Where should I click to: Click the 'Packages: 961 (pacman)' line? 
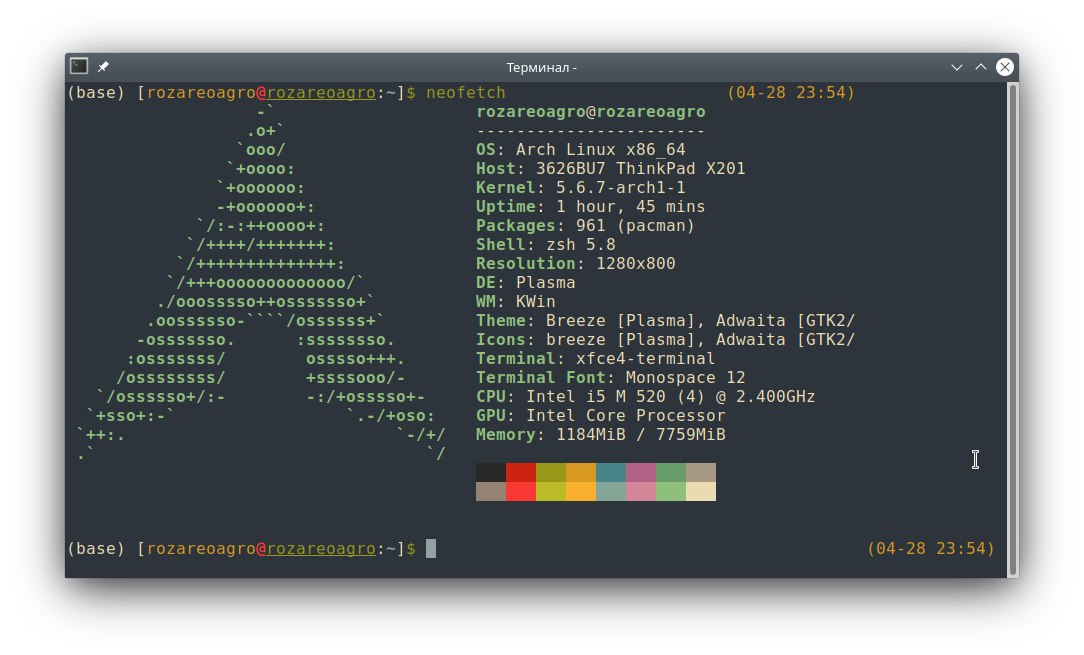pos(586,225)
